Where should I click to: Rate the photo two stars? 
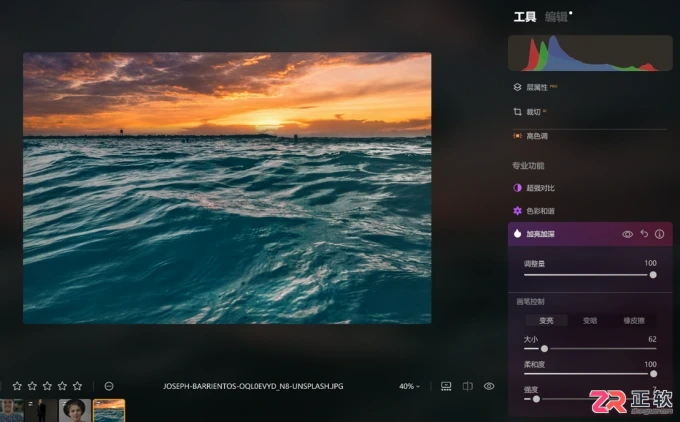coord(33,386)
